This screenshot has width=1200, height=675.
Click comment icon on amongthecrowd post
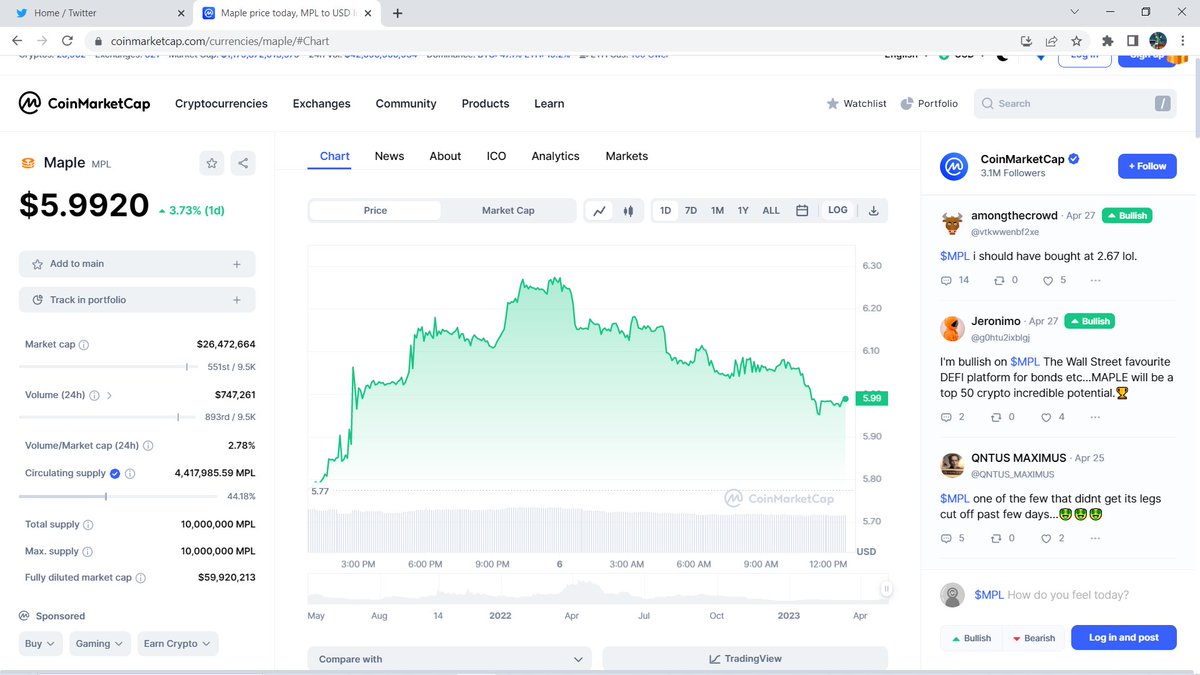pyautogui.click(x=946, y=280)
